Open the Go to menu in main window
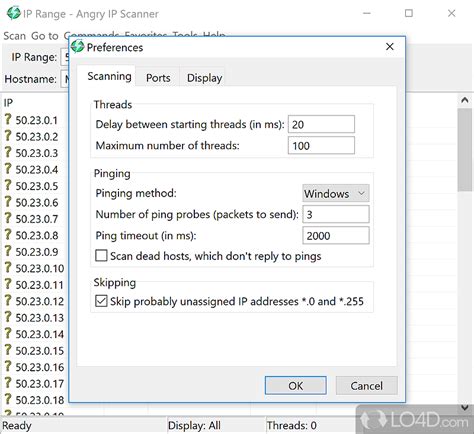Screen dimensions: 474x434 pos(45,36)
